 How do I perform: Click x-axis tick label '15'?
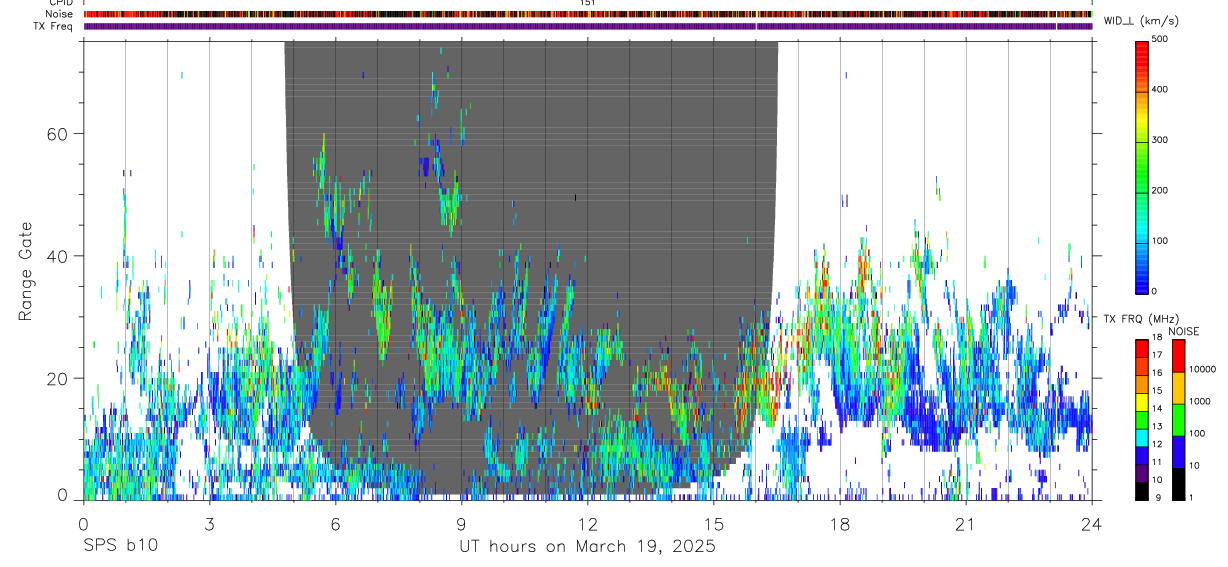713,524
